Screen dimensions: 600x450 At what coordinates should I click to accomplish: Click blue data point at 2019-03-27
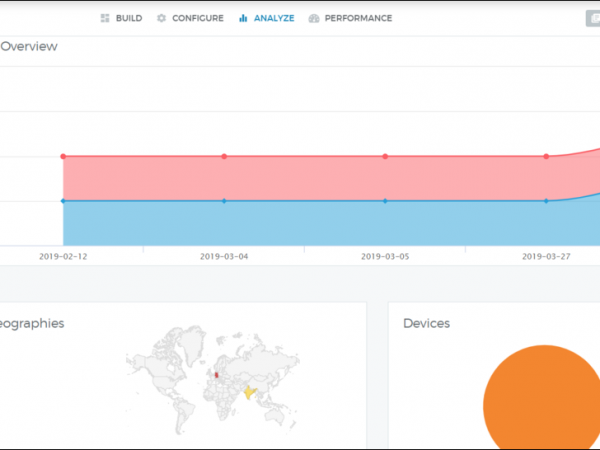(546, 201)
